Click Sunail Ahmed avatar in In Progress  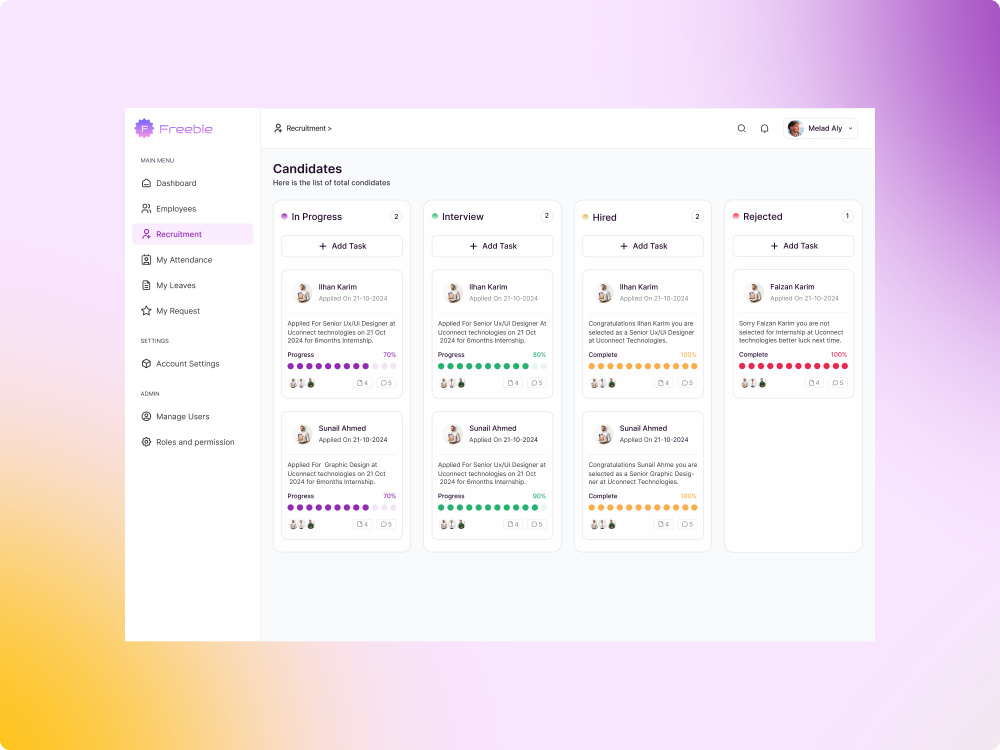[x=303, y=434]
